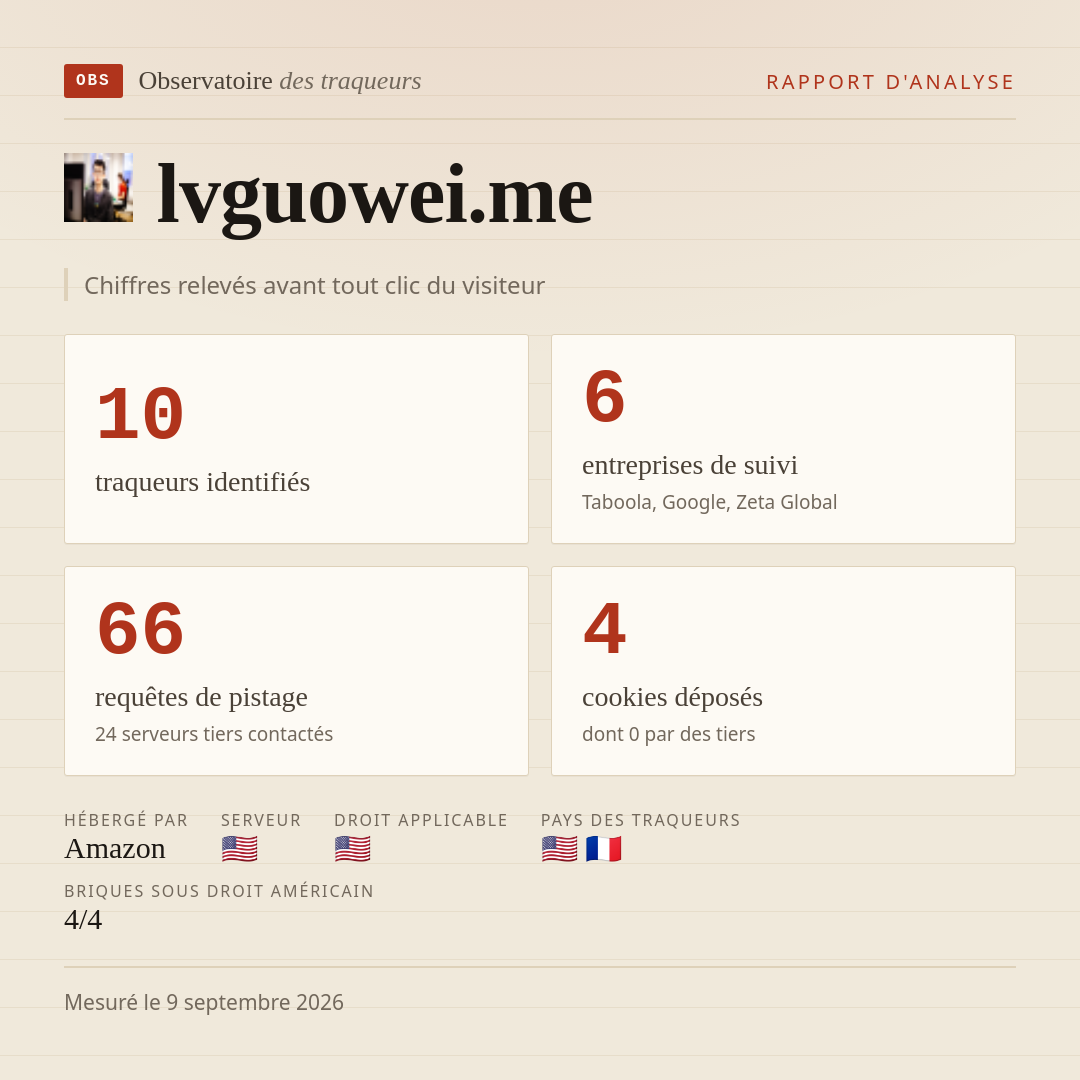
Task: Click the 'BRIQUES SOUS DROIT AMÉRICAIN' label
Action: pos(219,891)
